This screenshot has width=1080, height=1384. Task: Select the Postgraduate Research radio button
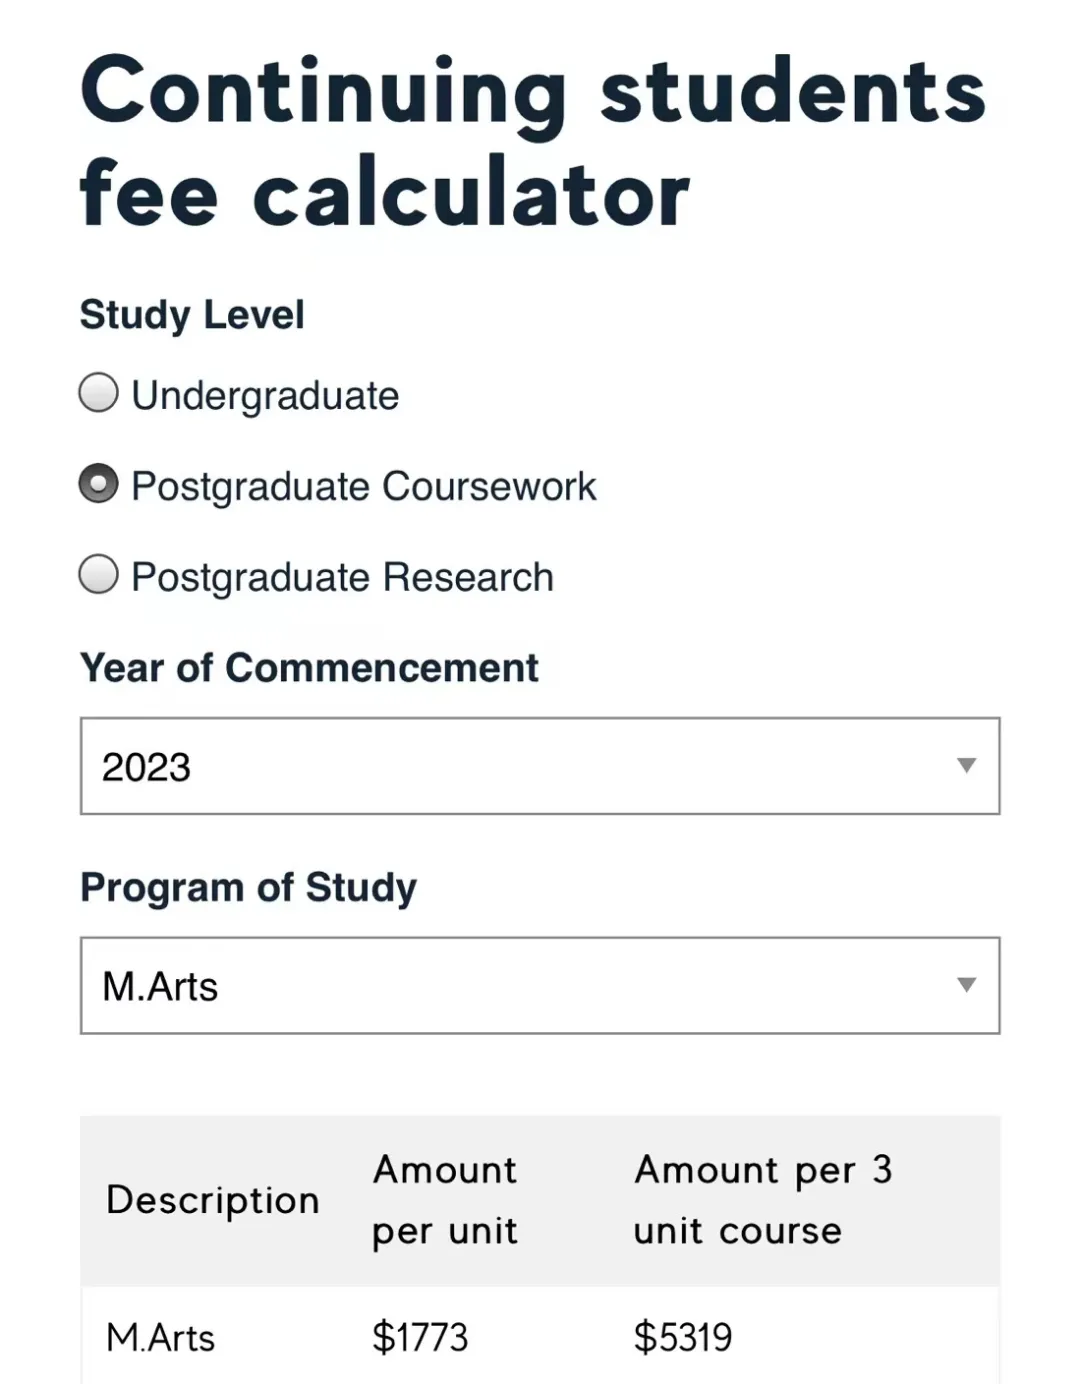tap(98, 575)
